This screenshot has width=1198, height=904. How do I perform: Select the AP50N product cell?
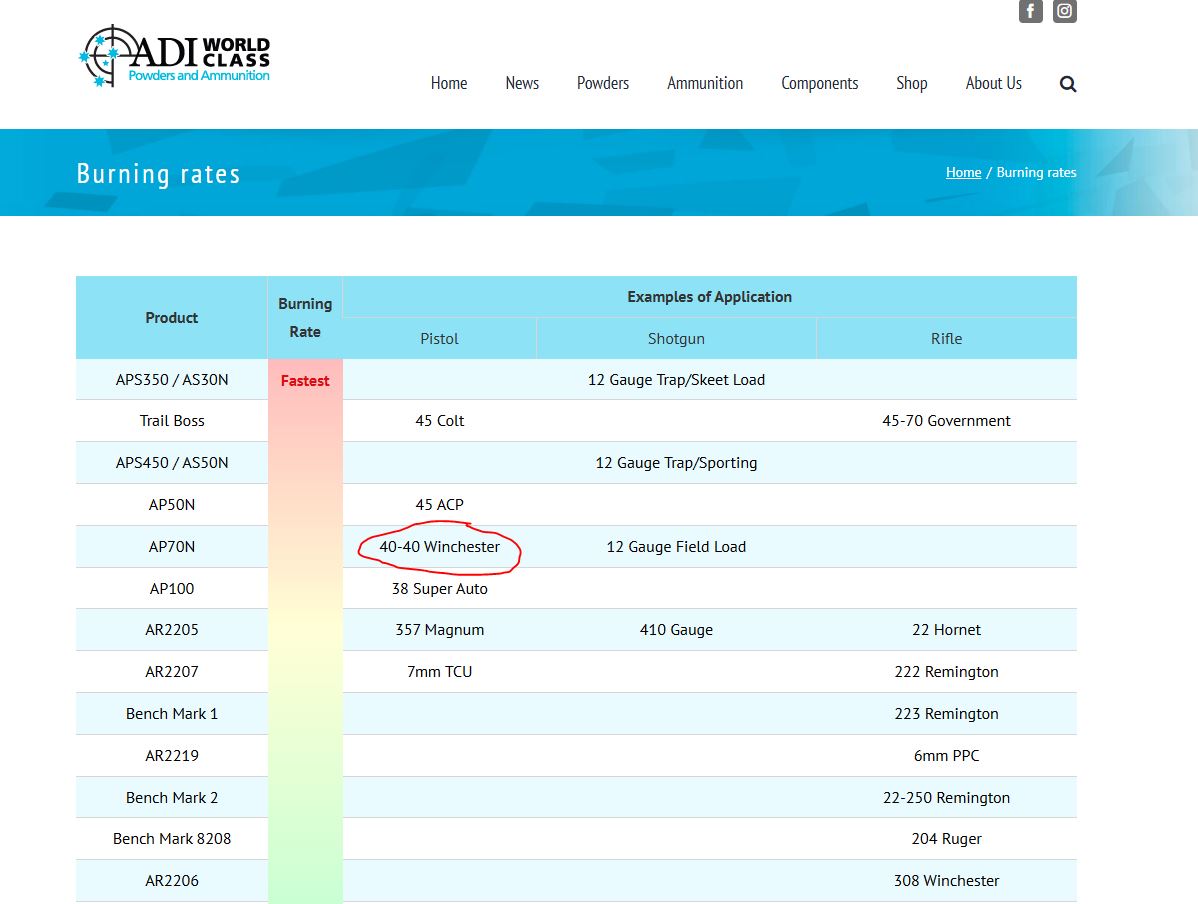pyautogui.click(x=172, y=504)
